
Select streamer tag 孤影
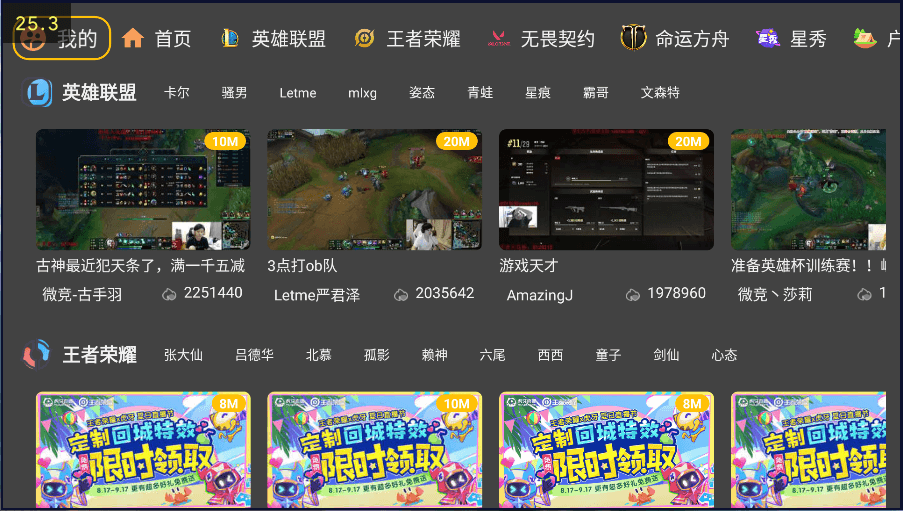pyautogui.click(x=377, y=355)
